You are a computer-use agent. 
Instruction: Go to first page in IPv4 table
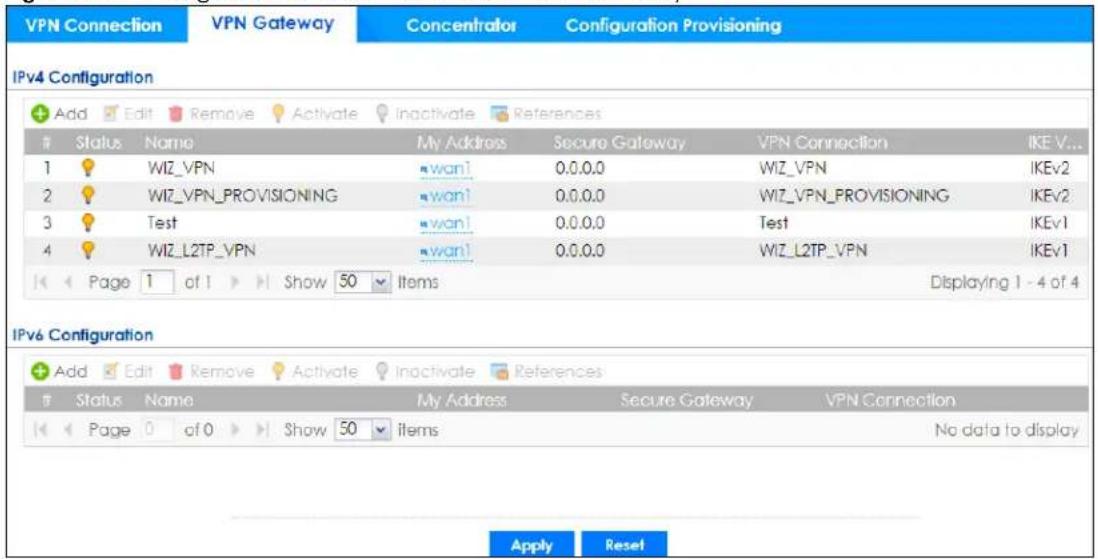click(42, 282)
